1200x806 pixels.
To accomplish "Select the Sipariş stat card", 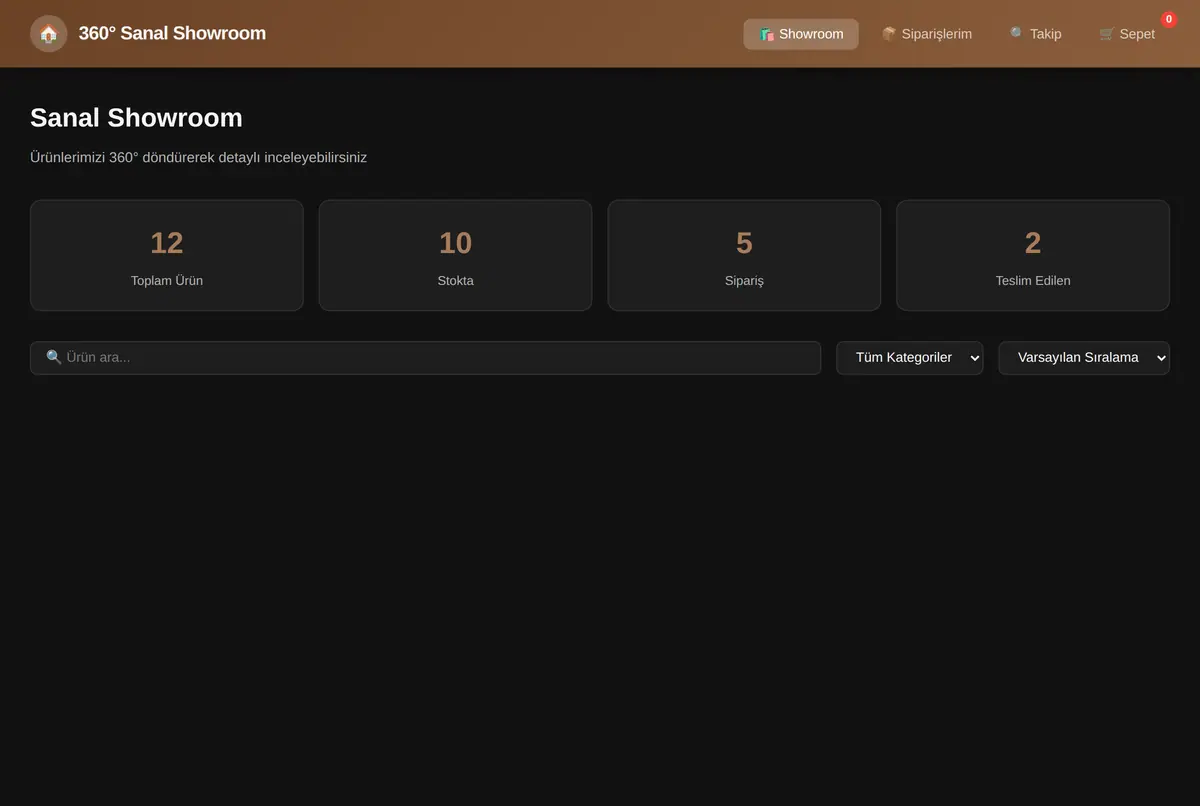I will pyautogui.click(x=744, y=255).
